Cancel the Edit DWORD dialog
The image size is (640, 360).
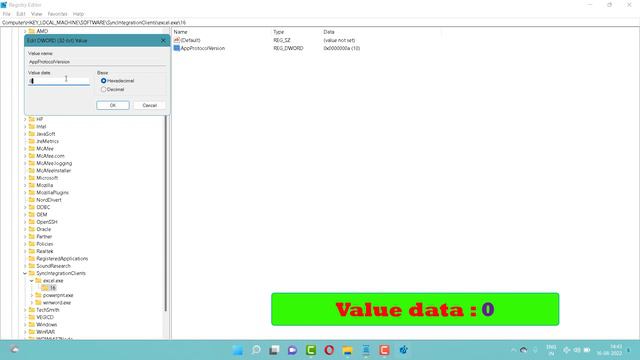click(149, 105)
